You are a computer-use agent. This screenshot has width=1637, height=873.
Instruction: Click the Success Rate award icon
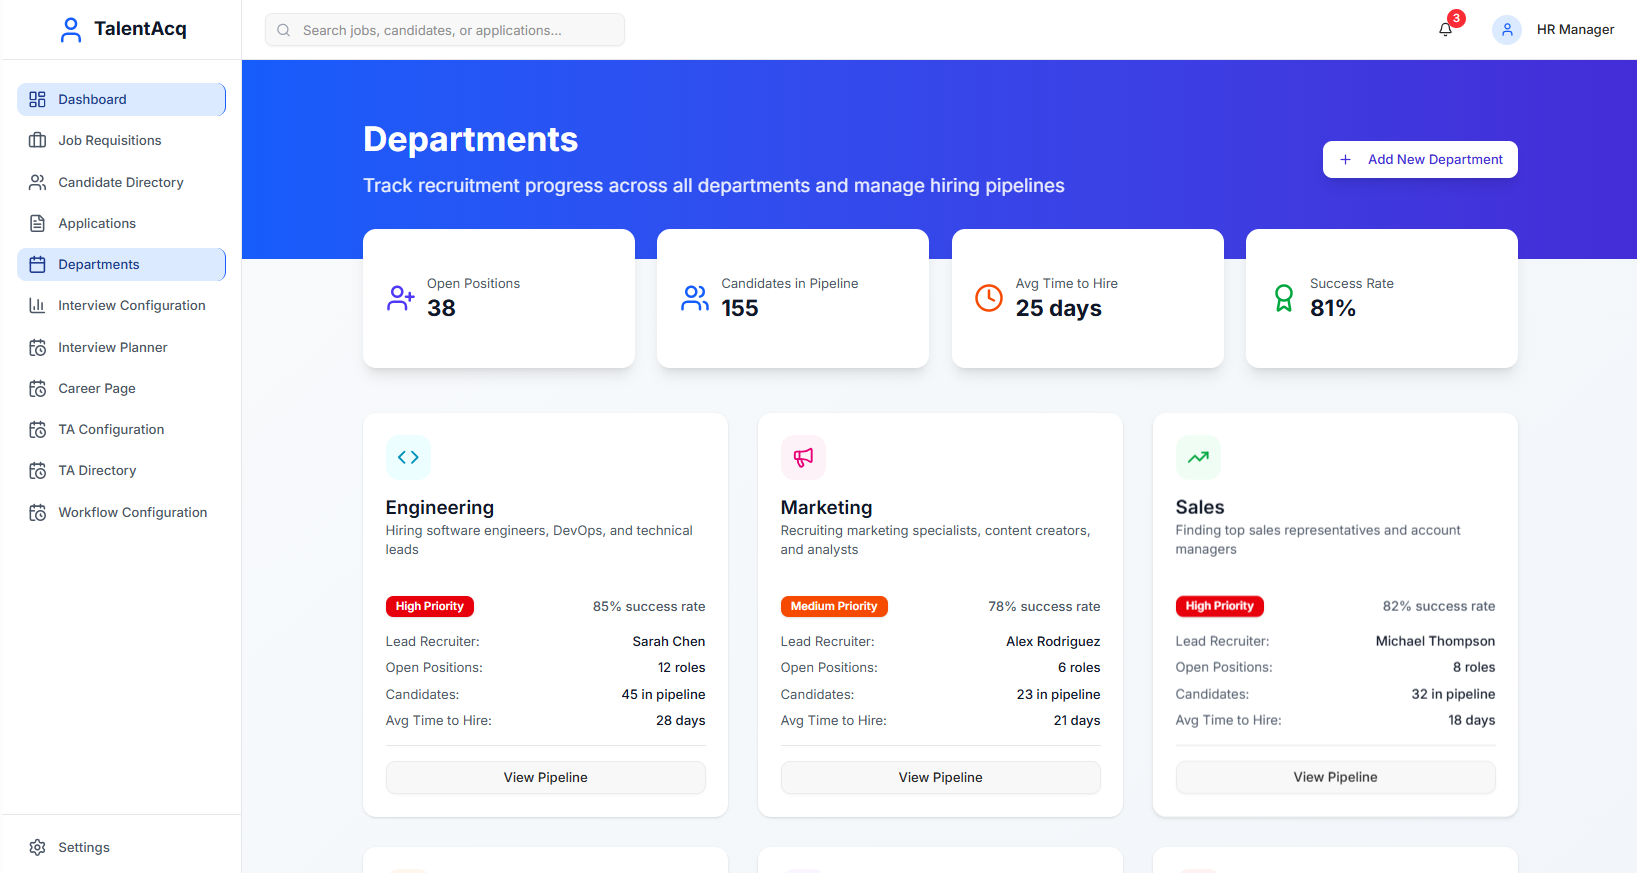coord(1284,298)
